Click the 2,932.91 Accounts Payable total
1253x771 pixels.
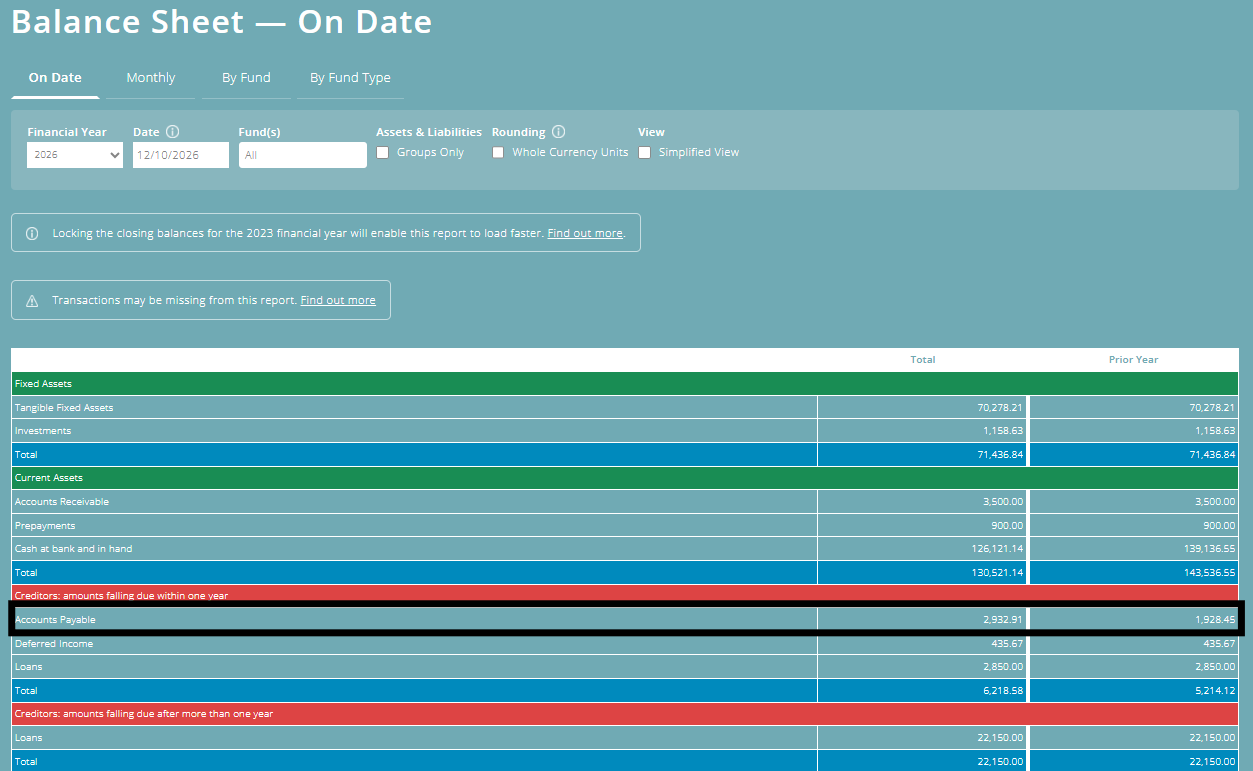[x=1003, y=620]
